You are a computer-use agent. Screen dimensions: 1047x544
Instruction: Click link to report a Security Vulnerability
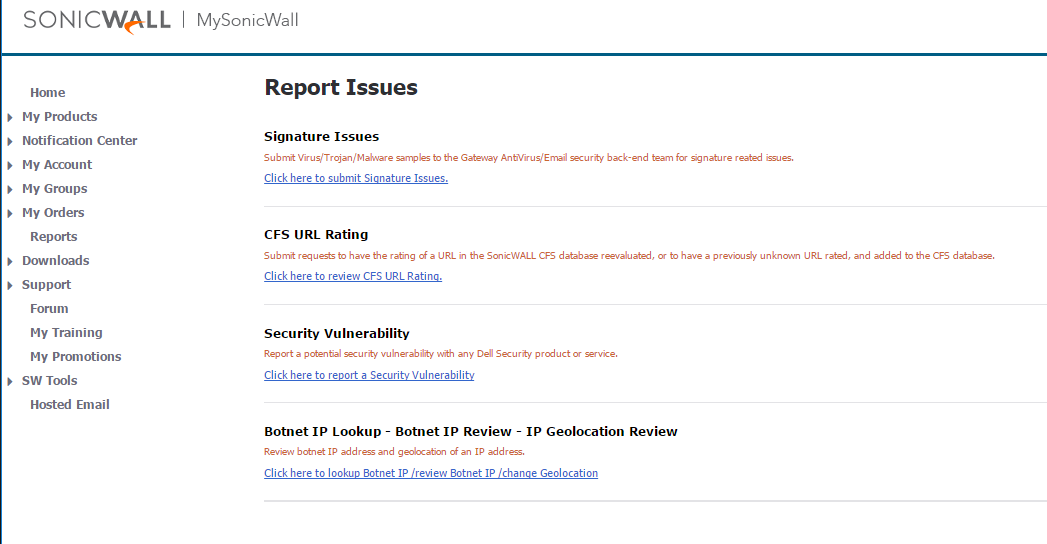click(369, 375)
